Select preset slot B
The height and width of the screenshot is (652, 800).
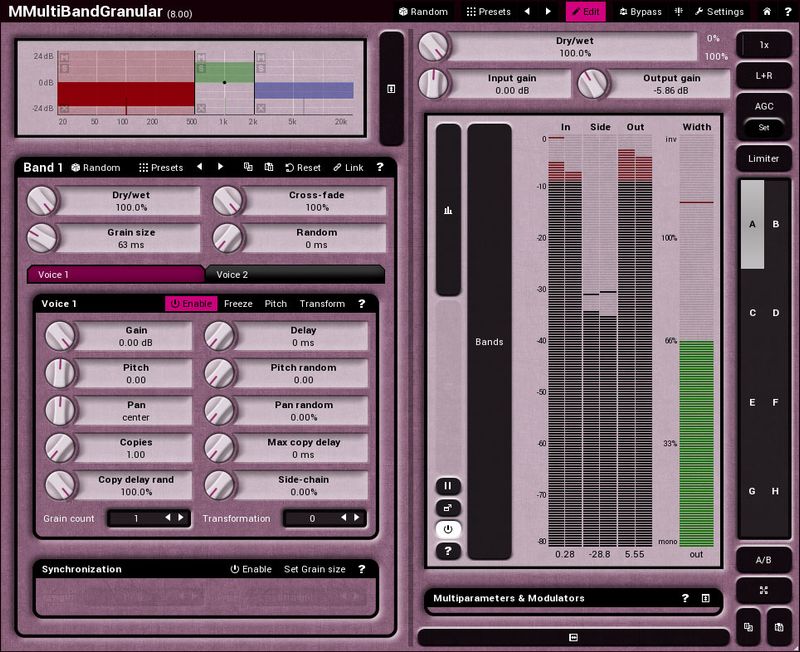coord(776,224)
